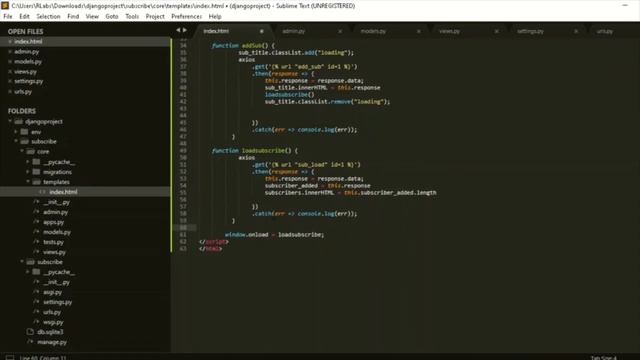Open the View menu

(92, 17)
